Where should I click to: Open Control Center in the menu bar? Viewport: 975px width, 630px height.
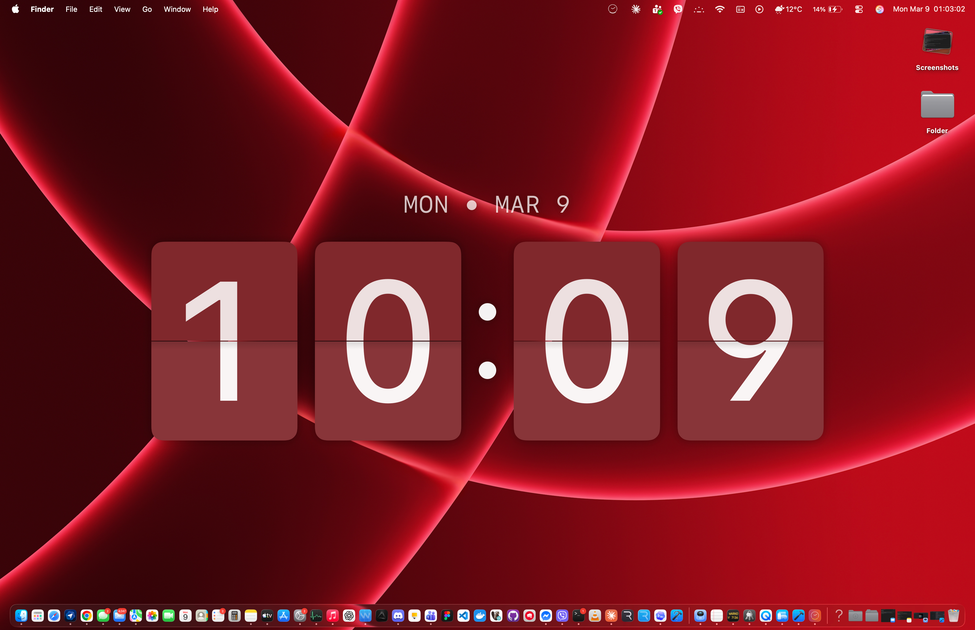[x=858, y=9]
